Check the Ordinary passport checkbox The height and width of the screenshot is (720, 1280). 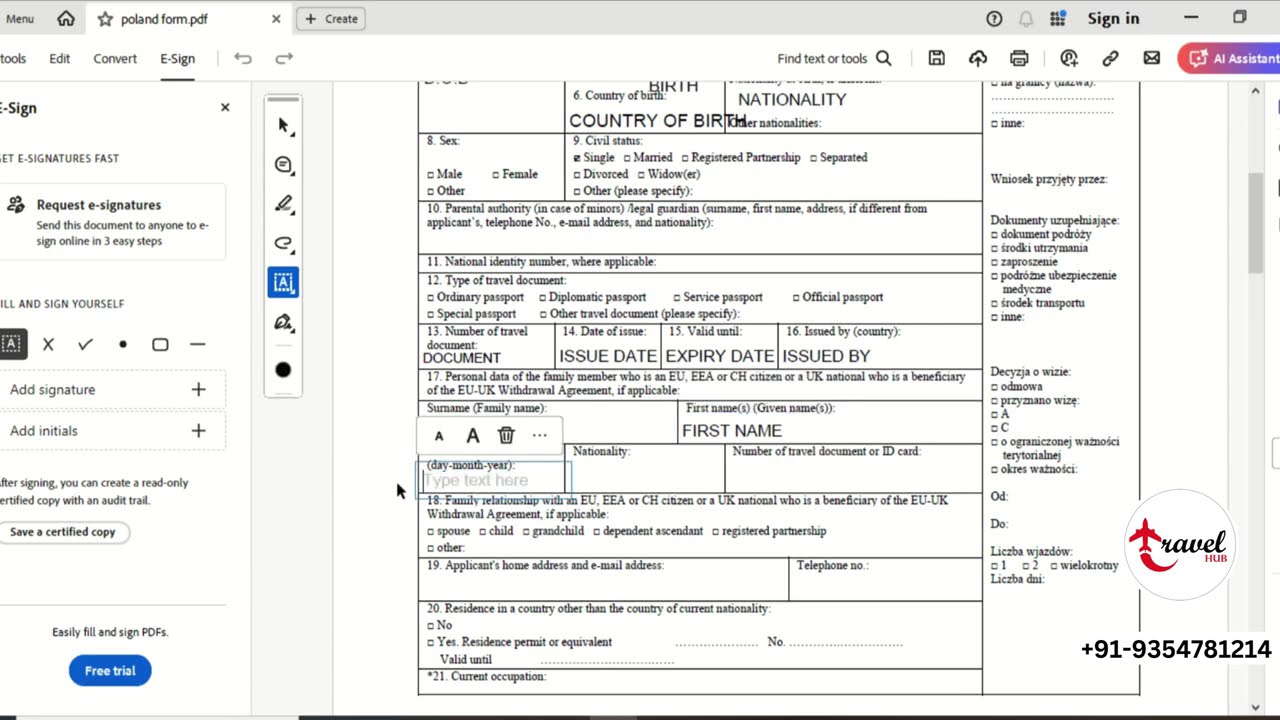431,298
